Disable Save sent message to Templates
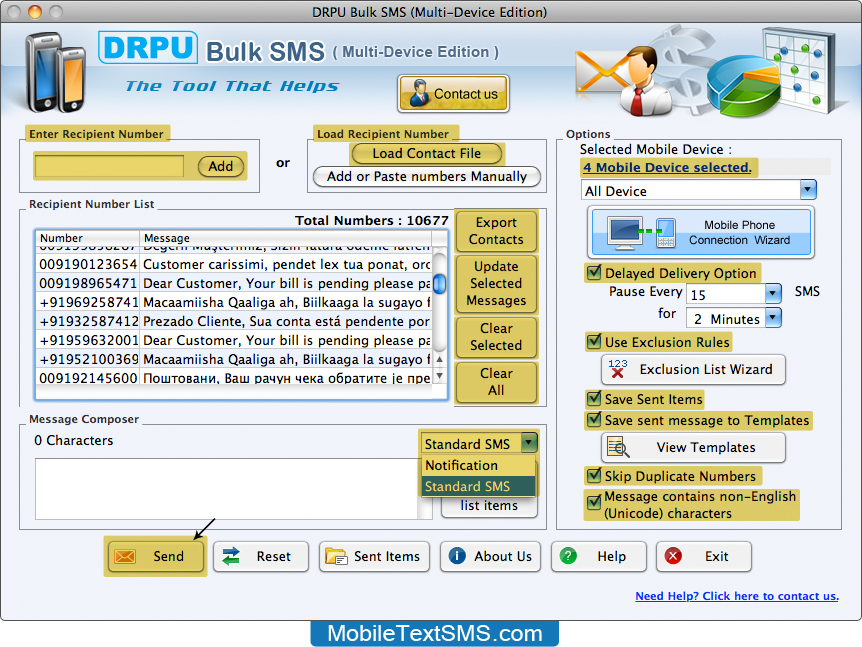862x647 pixels. click(x=594, y=420)
